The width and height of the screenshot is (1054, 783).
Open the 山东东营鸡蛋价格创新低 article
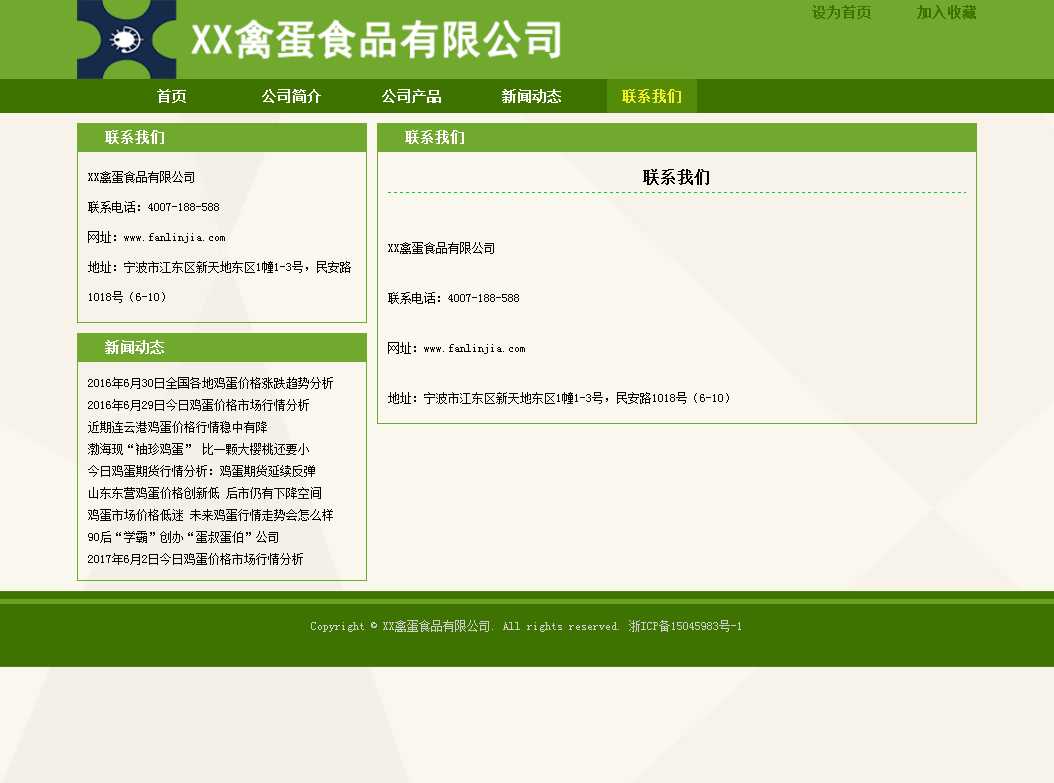[x=204, y=494]
